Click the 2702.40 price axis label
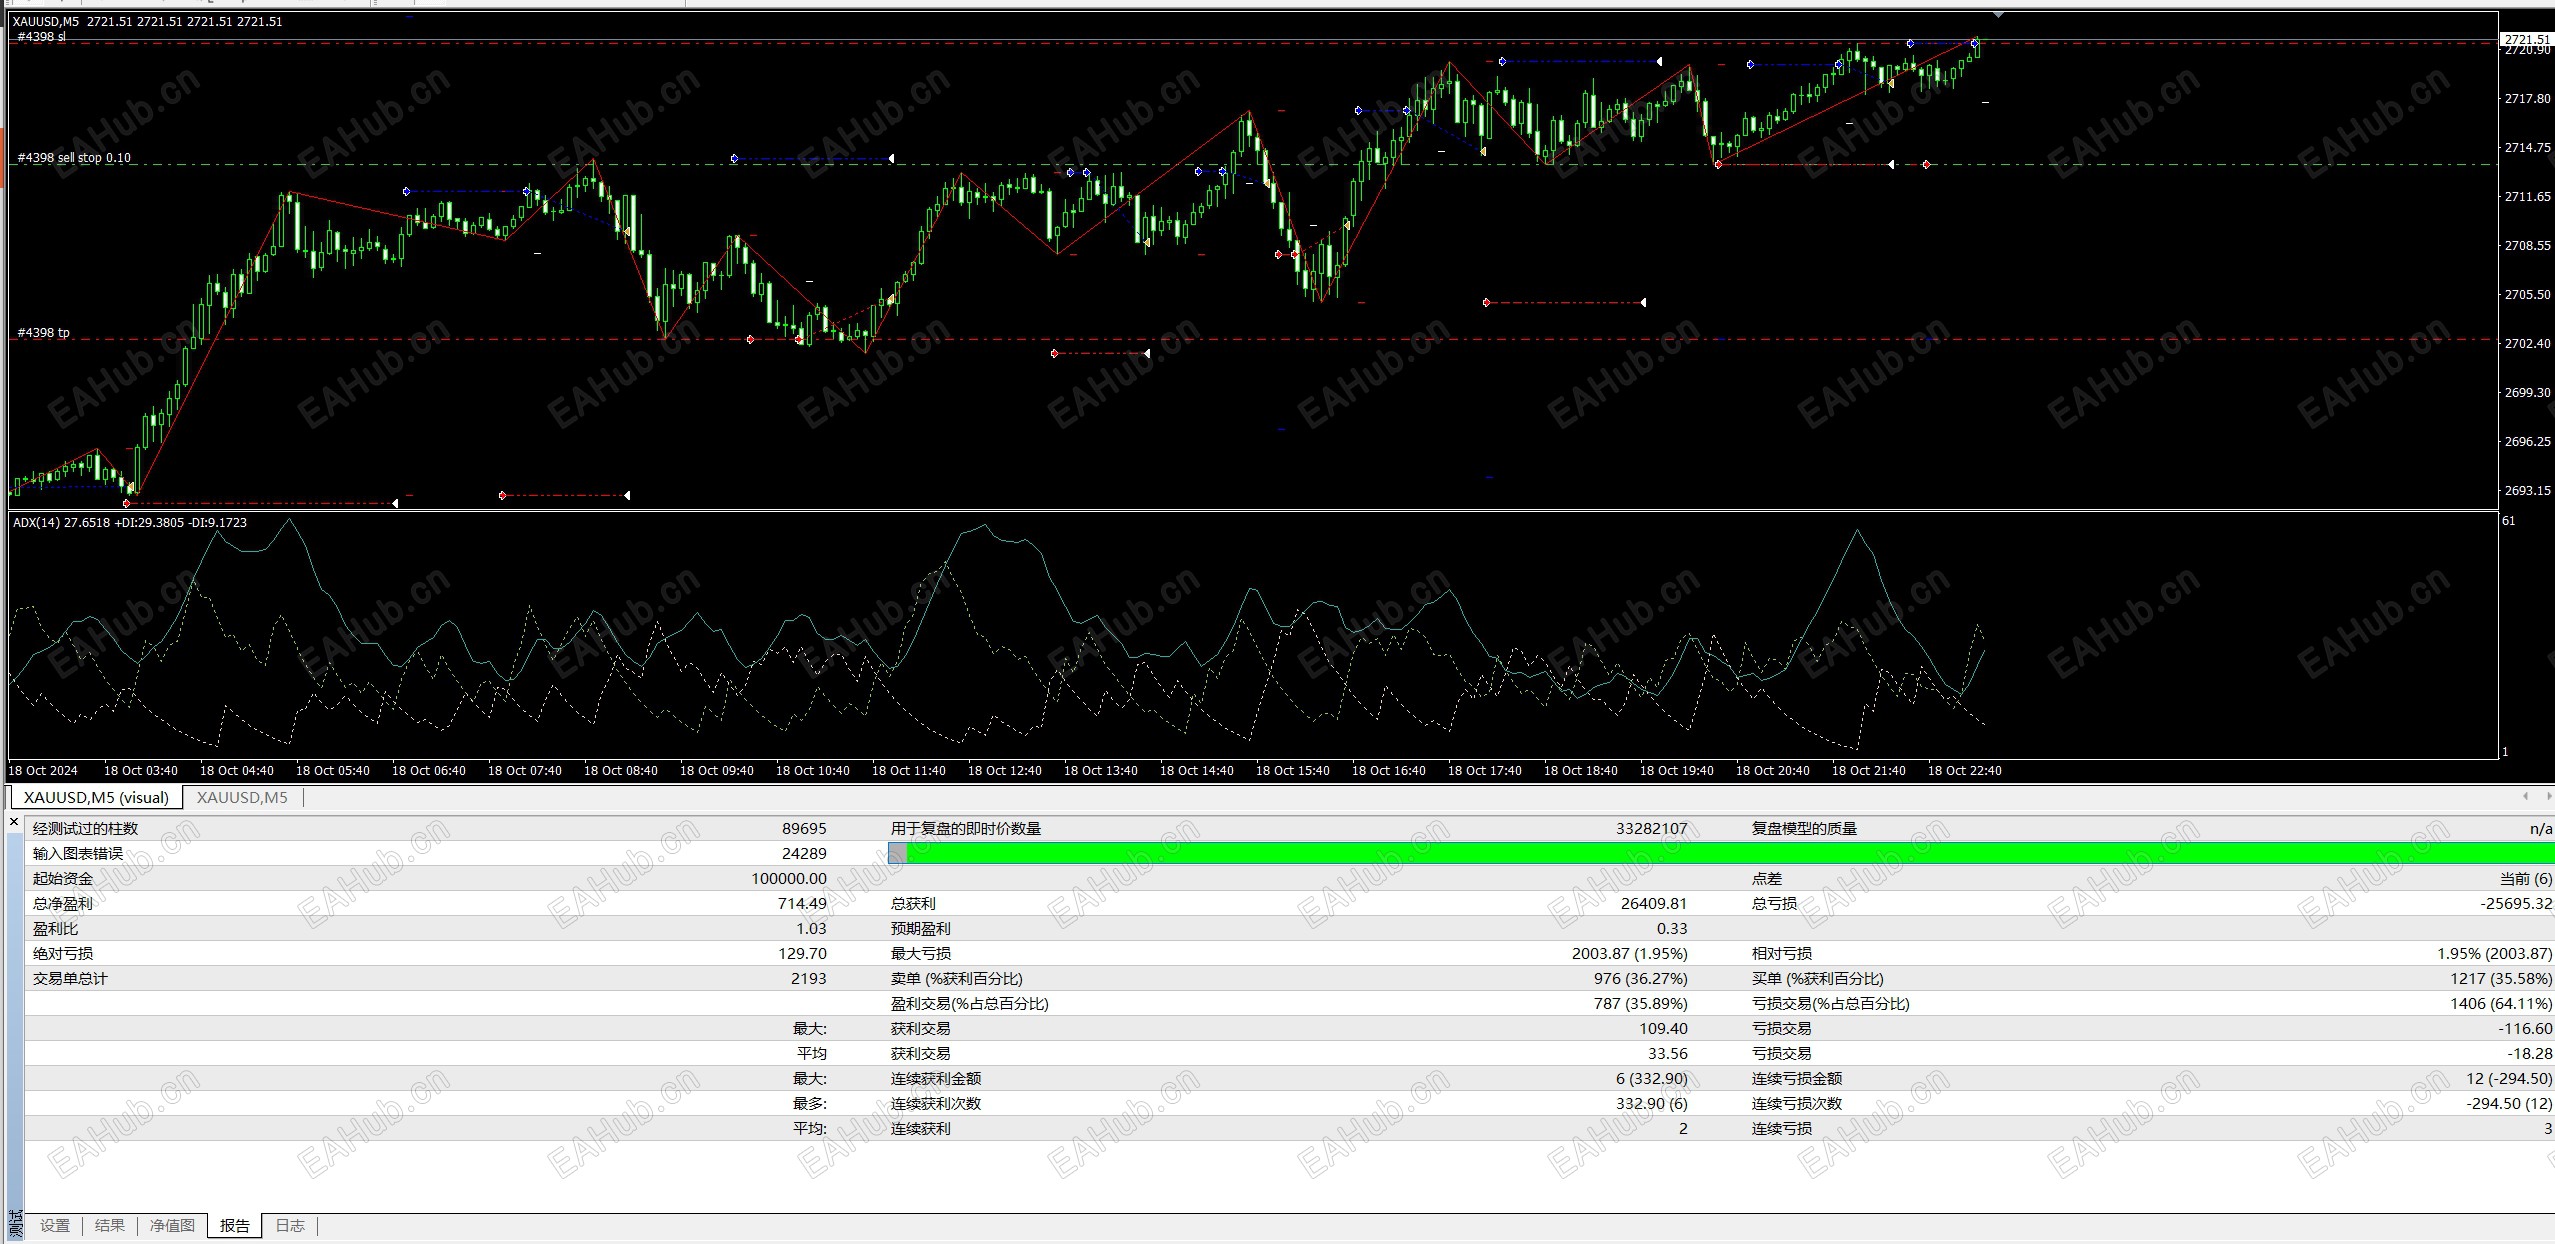The height and width of the screenshot is (1244, 2555). coord(2527,344)
